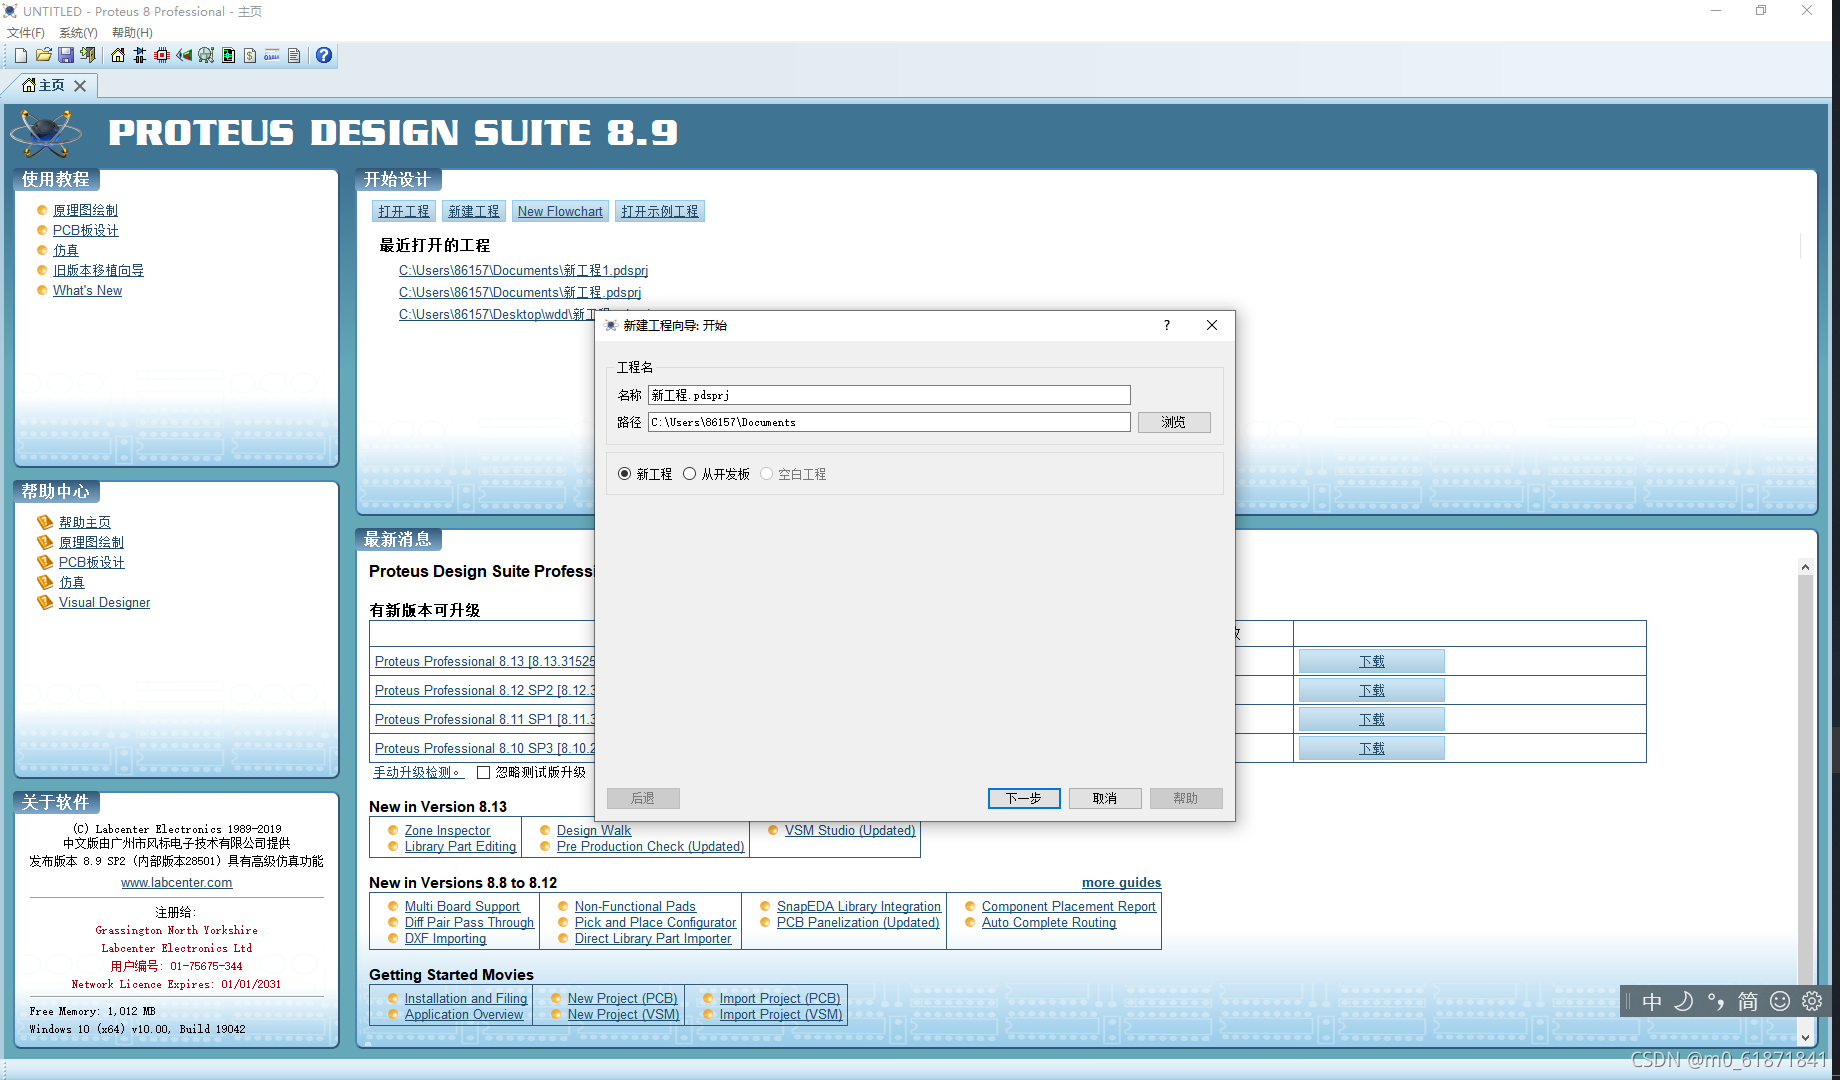Select the 从开发板 radio button

(690, 474)
